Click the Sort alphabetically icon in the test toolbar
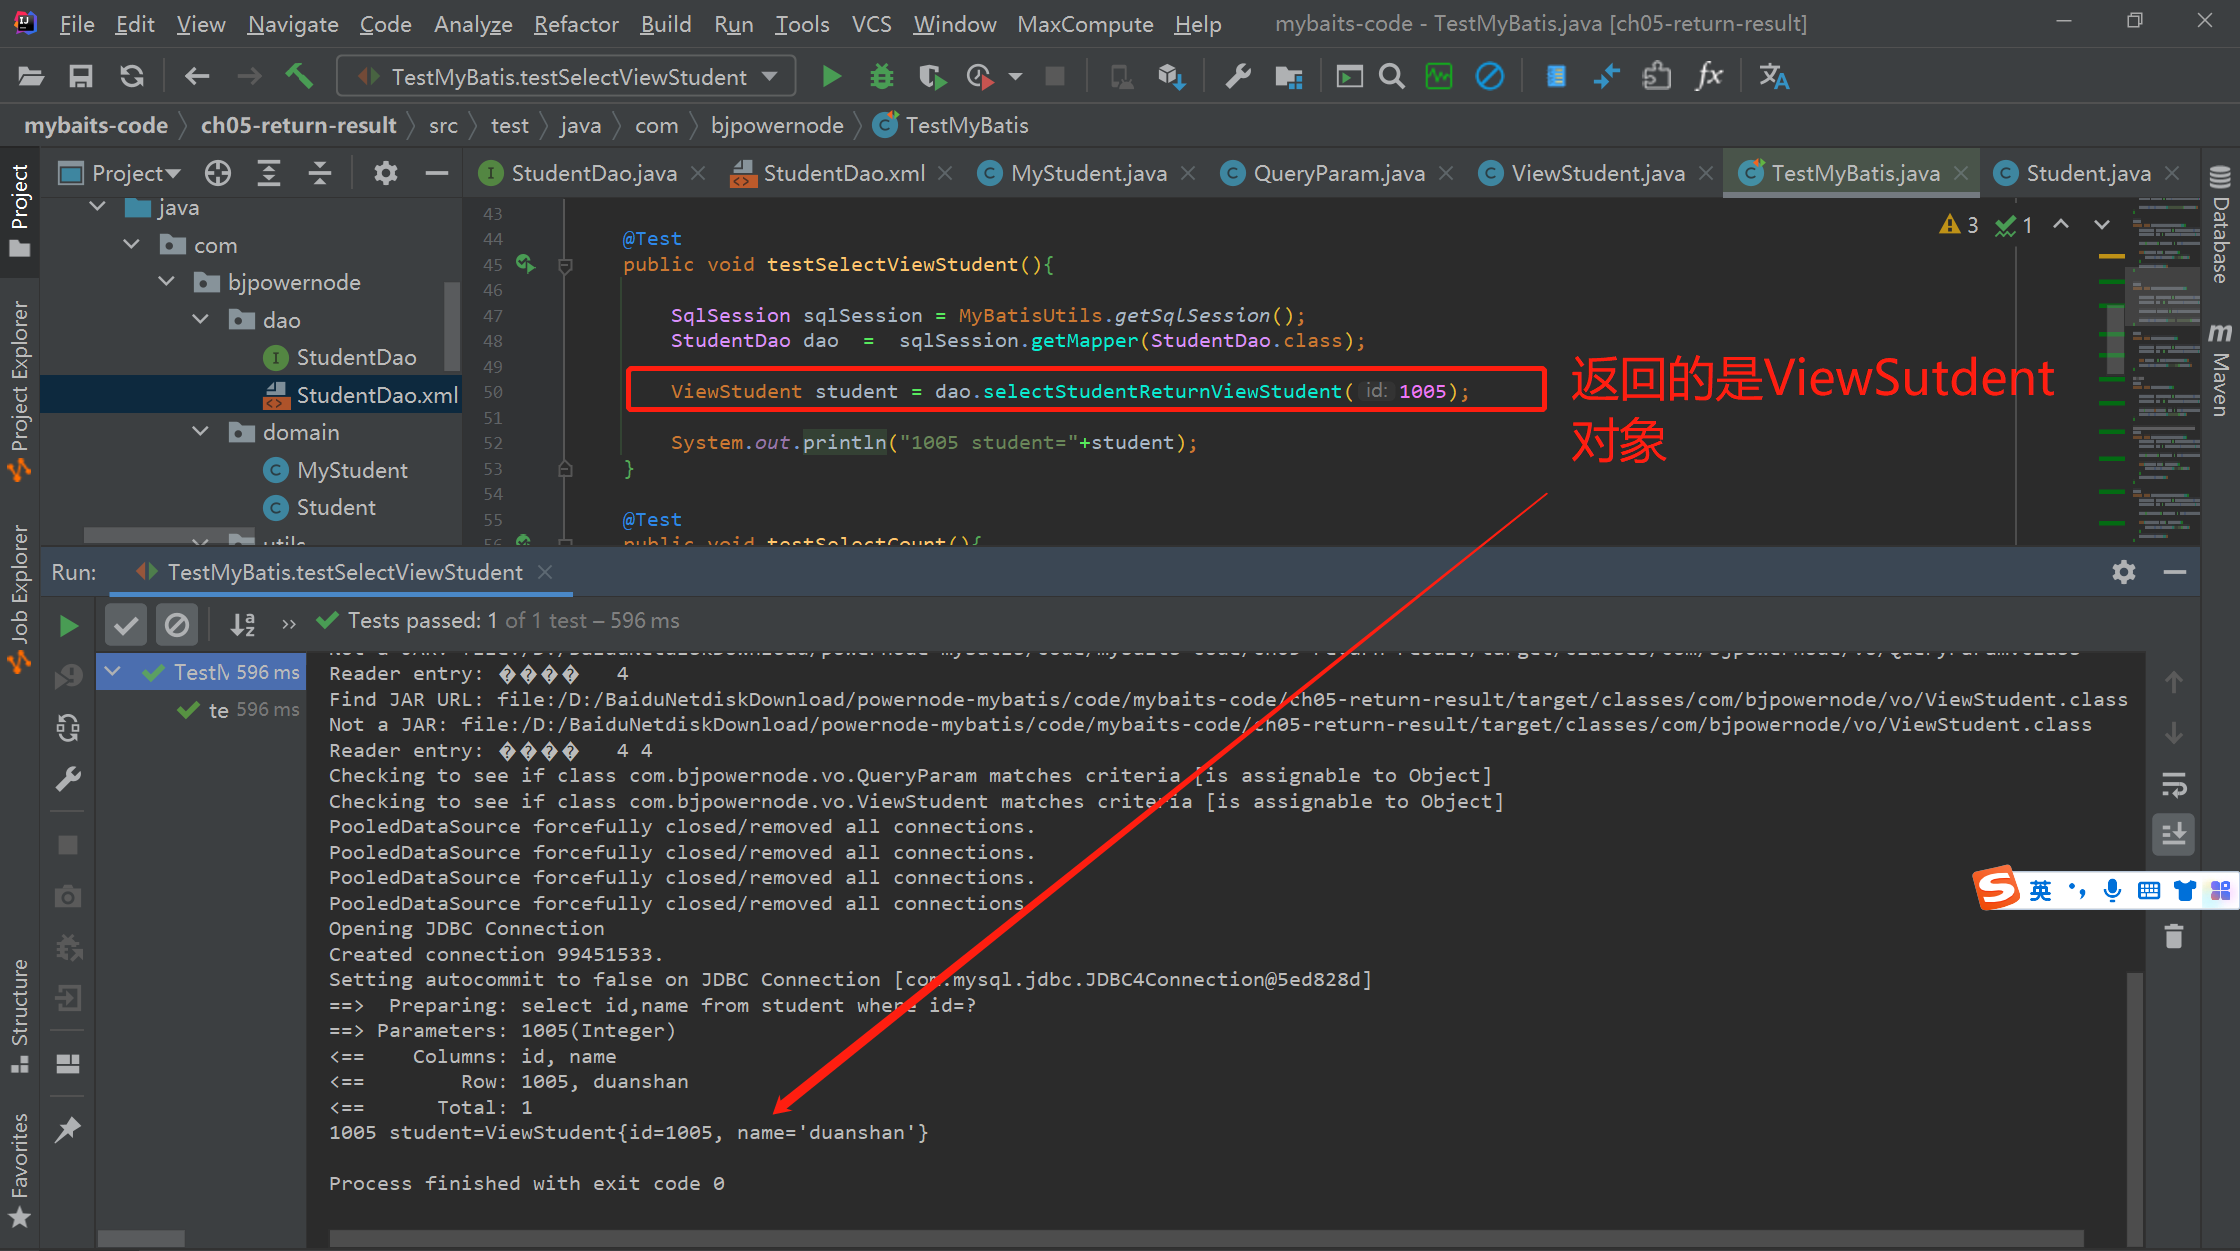Image resolution: width=2240 pixels, height=1251 pixels. [x=243, y=625]
